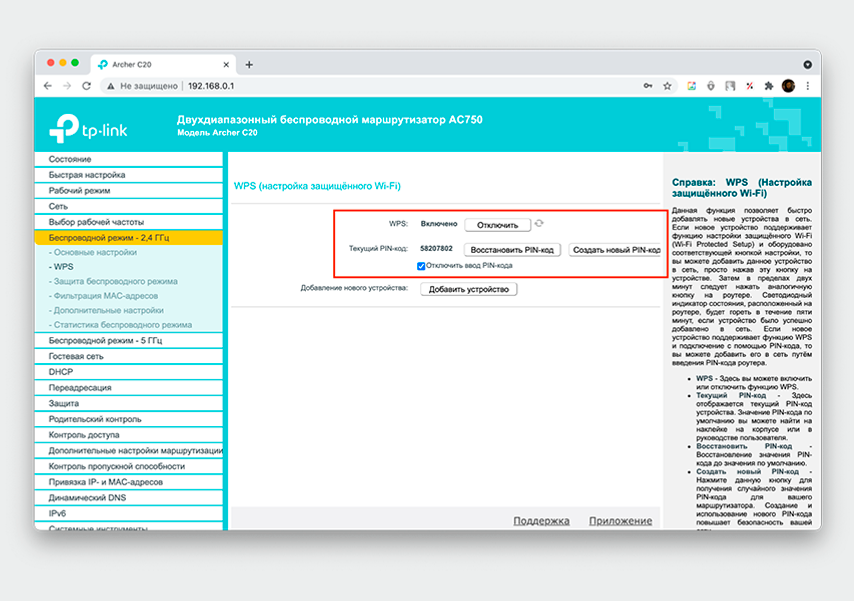Open Защита беспроводного режима submenu
The width and height of the screenshot is (854, 601).
pyautogui.click(x=113, y=281)
